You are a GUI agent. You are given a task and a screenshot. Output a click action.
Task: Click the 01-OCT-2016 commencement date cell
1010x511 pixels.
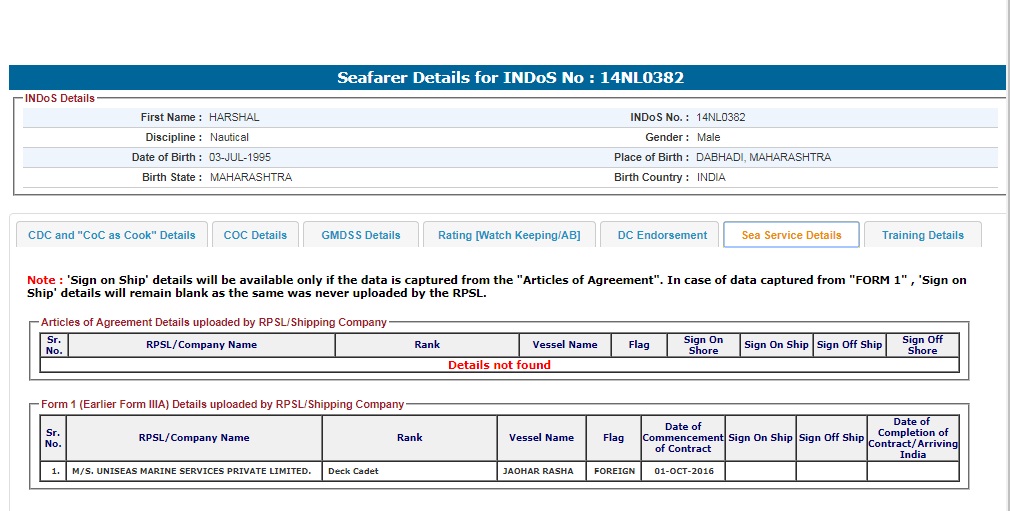[683, 471]
